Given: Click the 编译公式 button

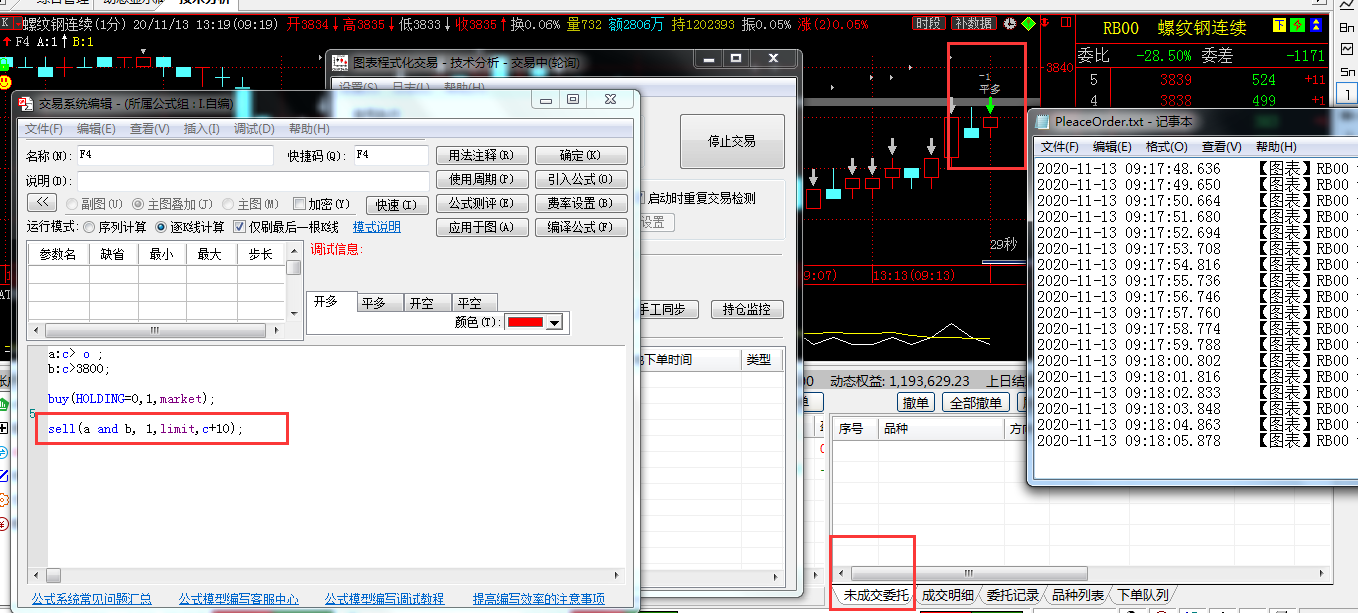Looking at the screenshot, I should 581,228.
